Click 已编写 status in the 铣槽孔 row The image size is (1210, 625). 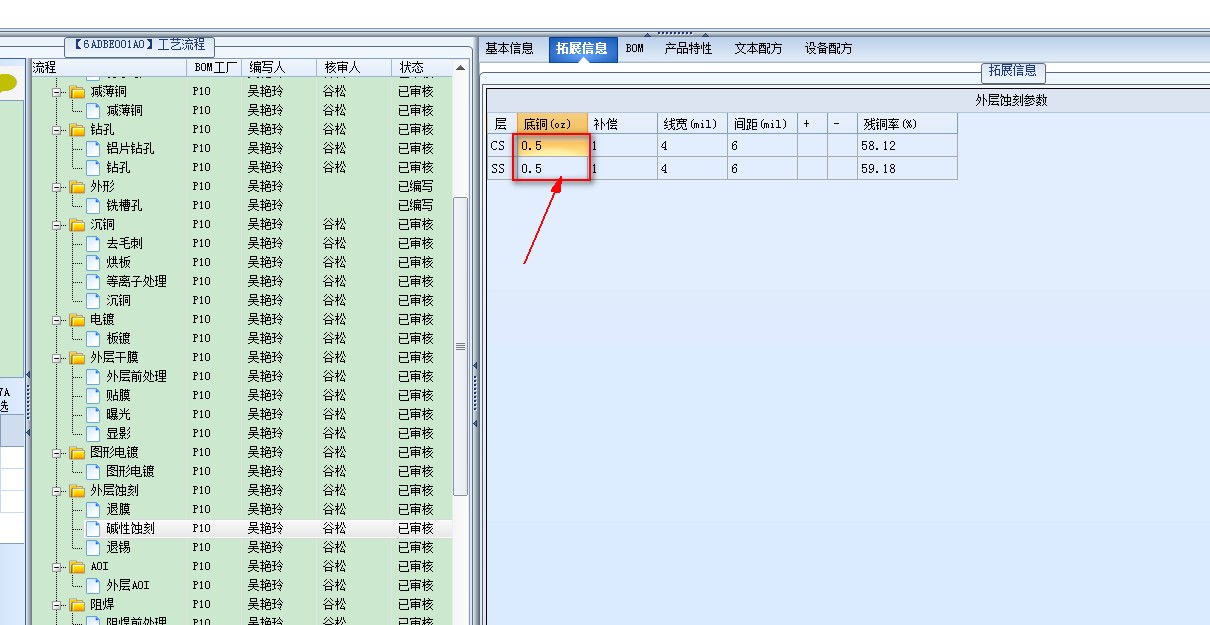(416, 205)
